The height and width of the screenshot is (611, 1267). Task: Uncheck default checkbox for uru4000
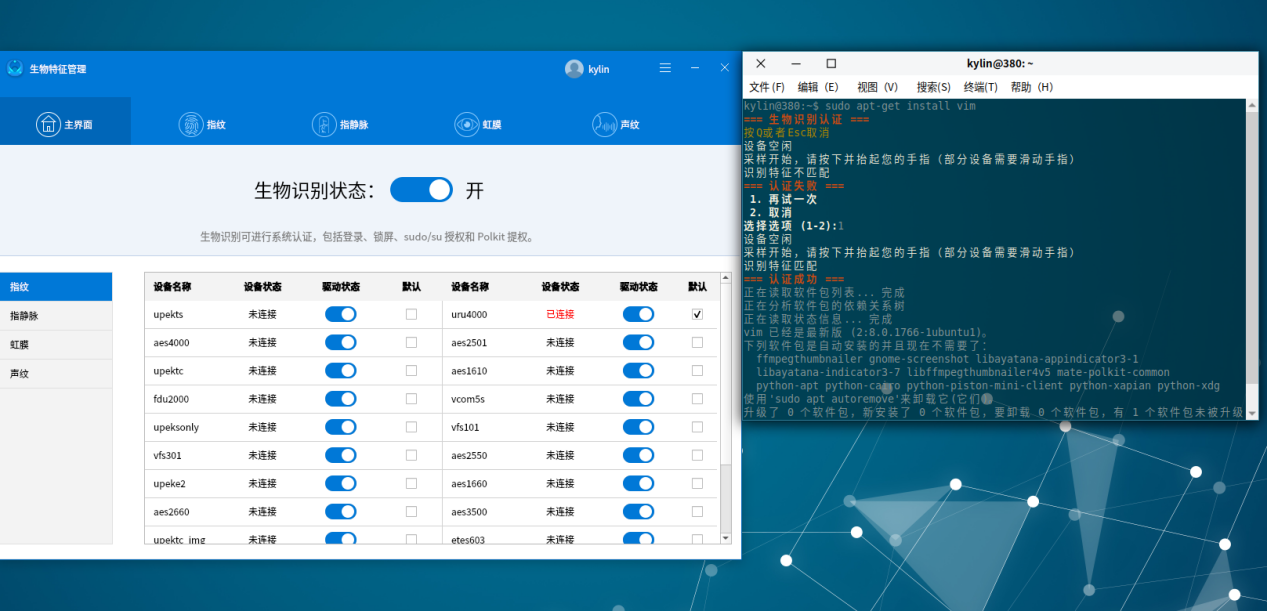pyautogui.click(x=697, y=314)
